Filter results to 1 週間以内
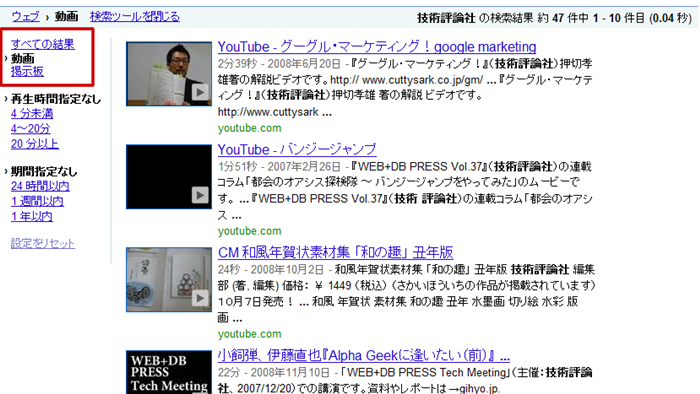Viewport: 700px width, 394px height. coord(37,201)
